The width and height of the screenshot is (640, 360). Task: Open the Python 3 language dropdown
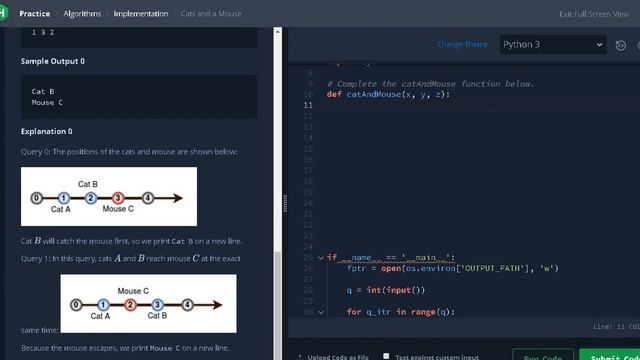(x=553, y=44)
